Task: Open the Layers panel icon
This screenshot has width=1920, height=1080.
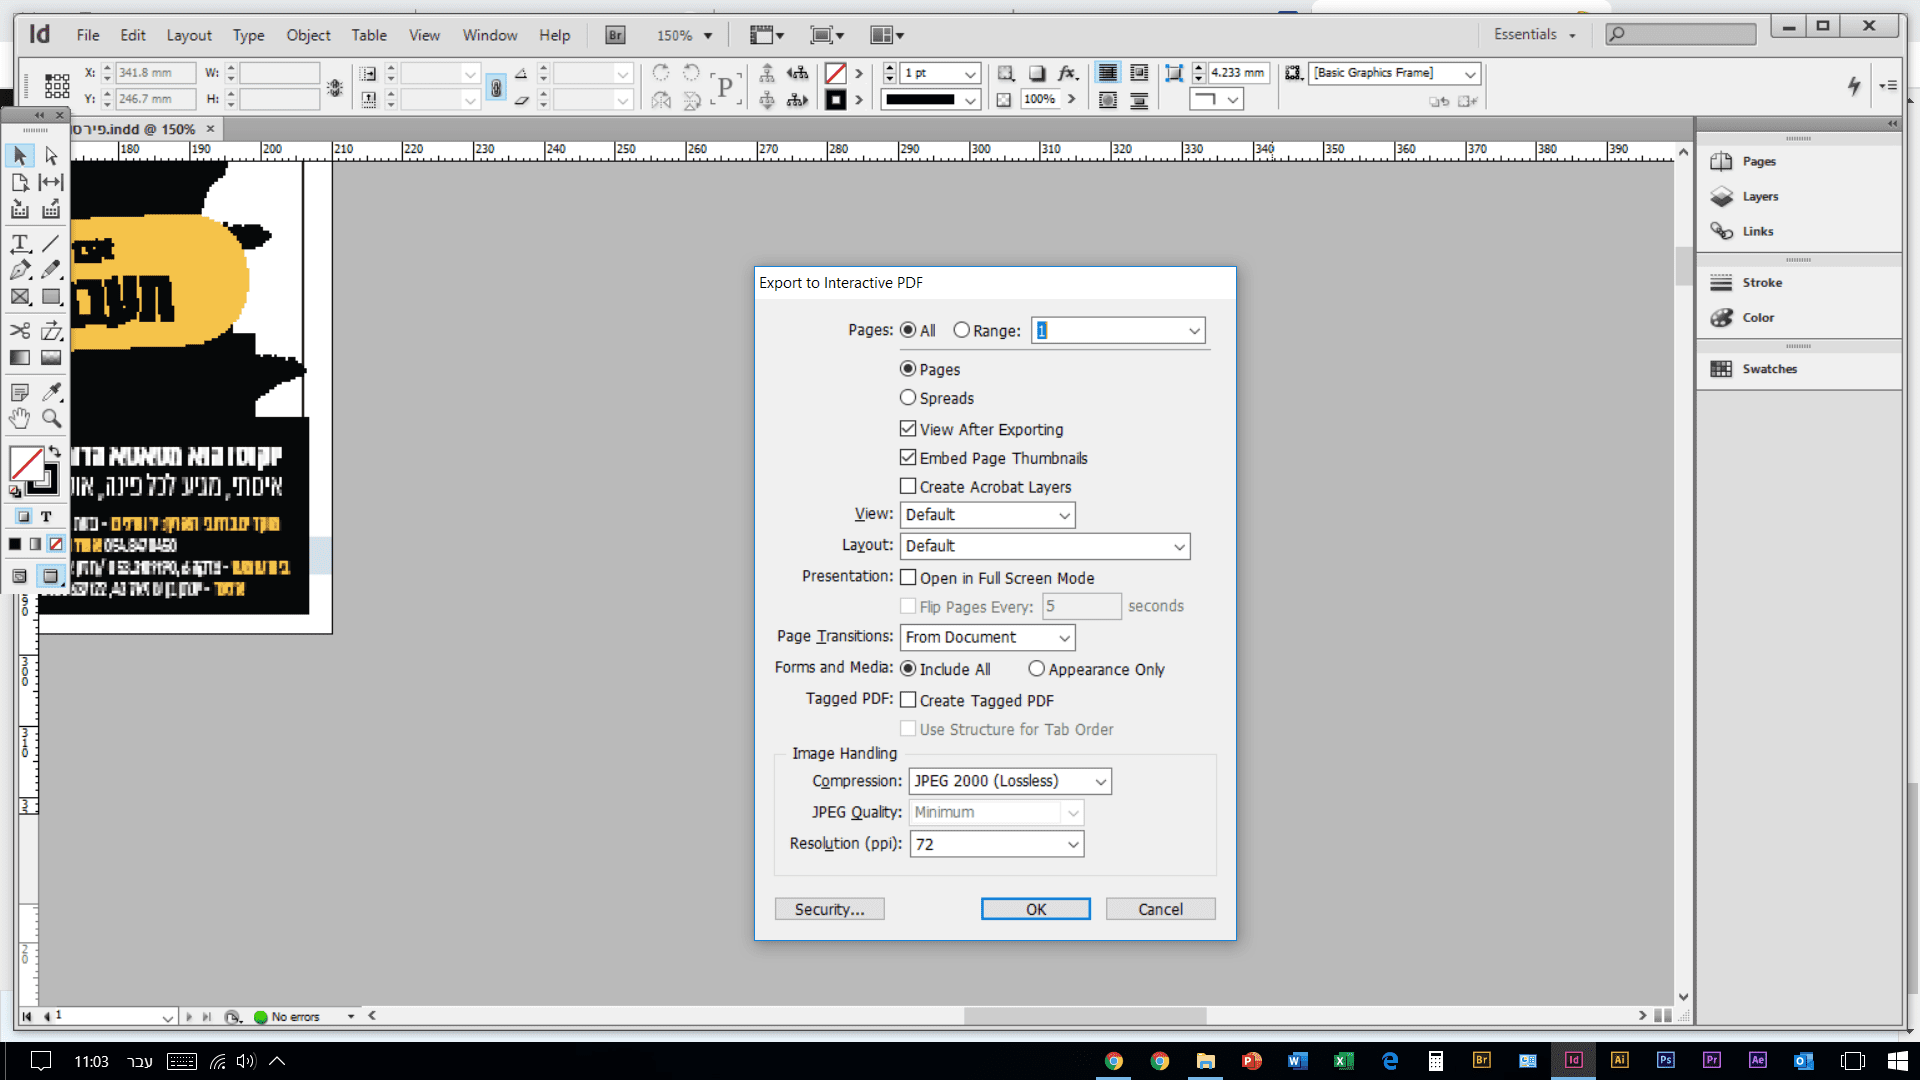Action: (x=1721, y=197)
